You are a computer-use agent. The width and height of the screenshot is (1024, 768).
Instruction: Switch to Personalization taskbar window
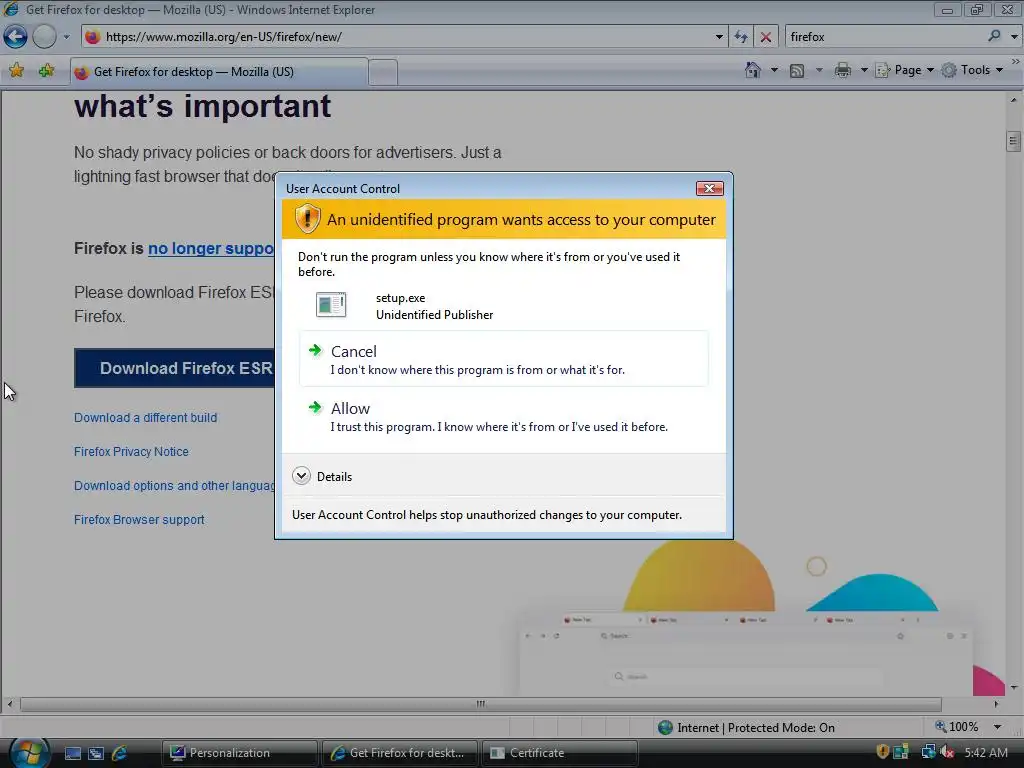click(x=240, y=753)
